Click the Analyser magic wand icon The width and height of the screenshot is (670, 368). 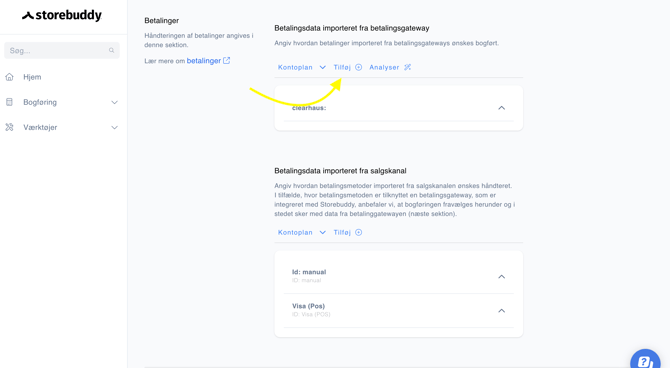tap(408, 67)
